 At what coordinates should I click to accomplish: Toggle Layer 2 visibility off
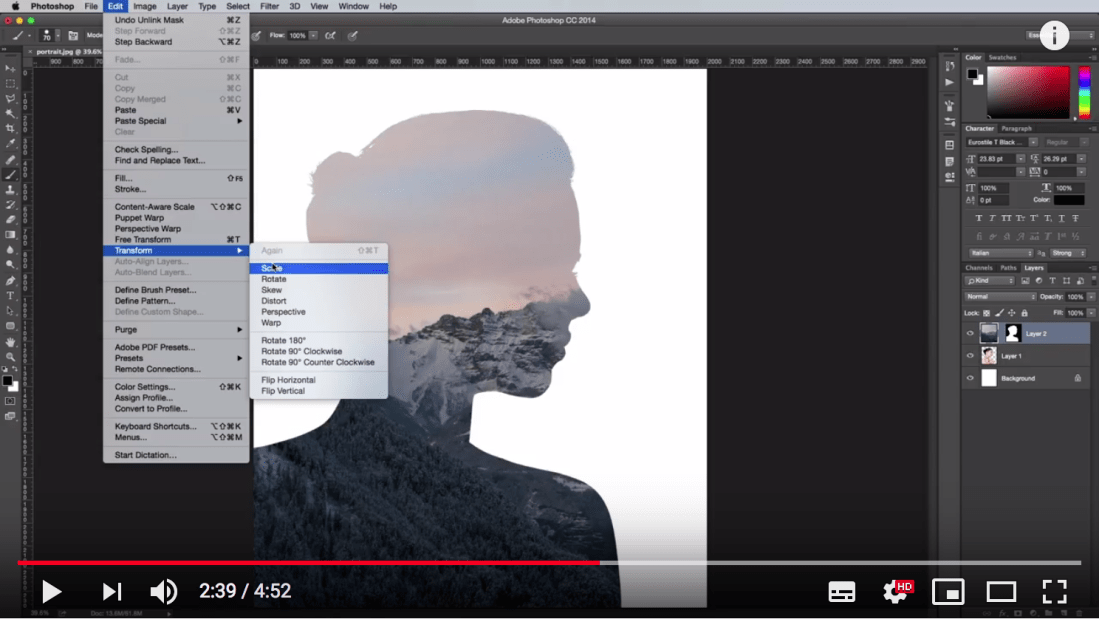pyautogui.click(x=969, y=332)
